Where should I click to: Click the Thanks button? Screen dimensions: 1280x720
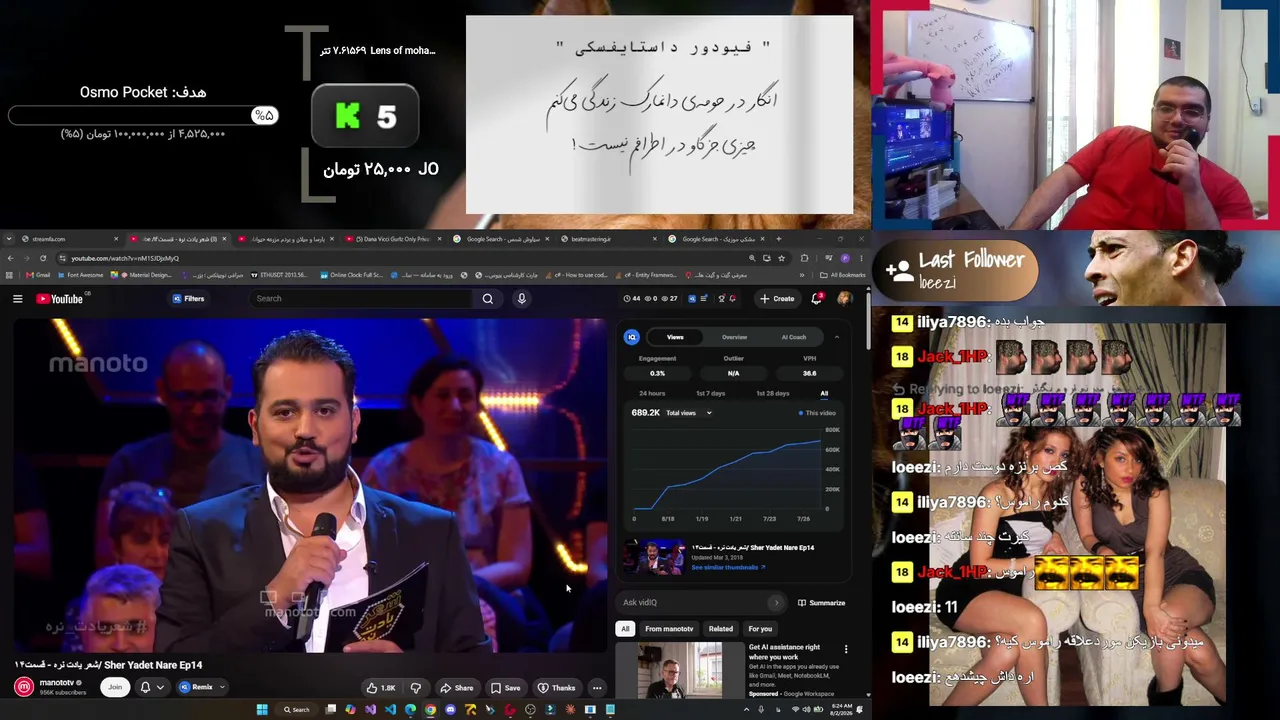(557, 688)
